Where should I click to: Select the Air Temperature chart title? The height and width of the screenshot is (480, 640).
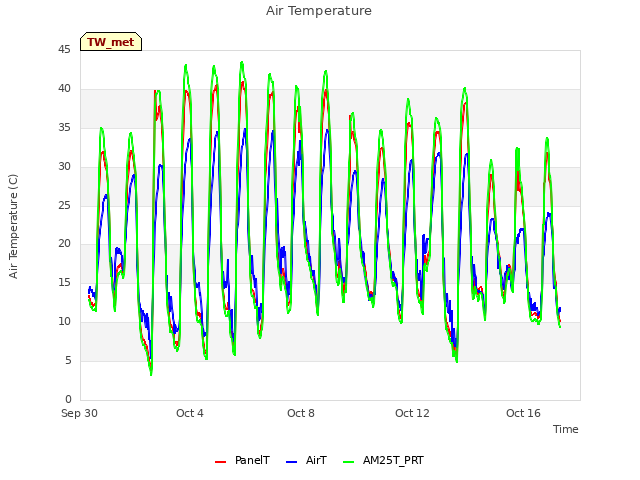point(319,11)
